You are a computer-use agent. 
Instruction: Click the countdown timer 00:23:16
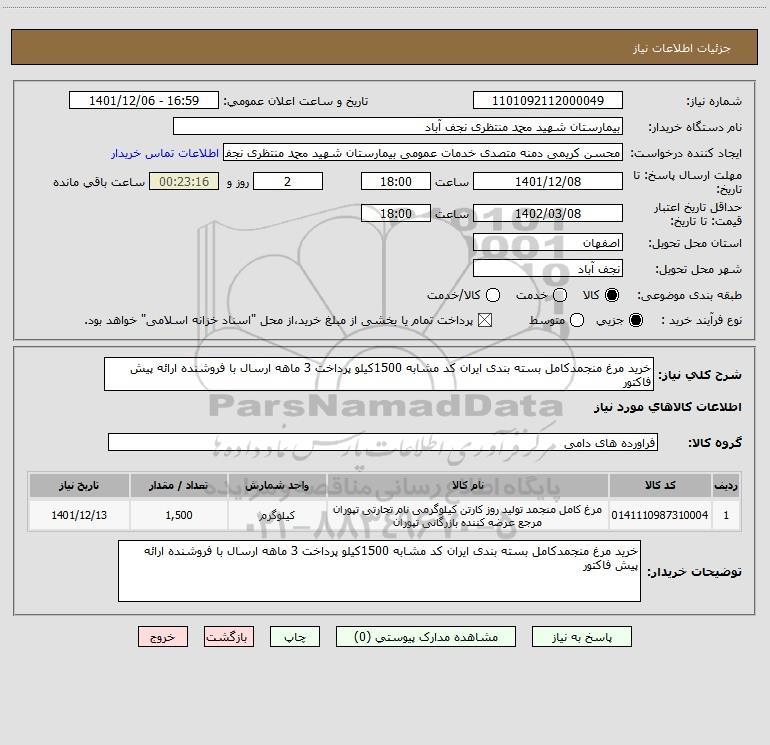click(x=184, y=181)
